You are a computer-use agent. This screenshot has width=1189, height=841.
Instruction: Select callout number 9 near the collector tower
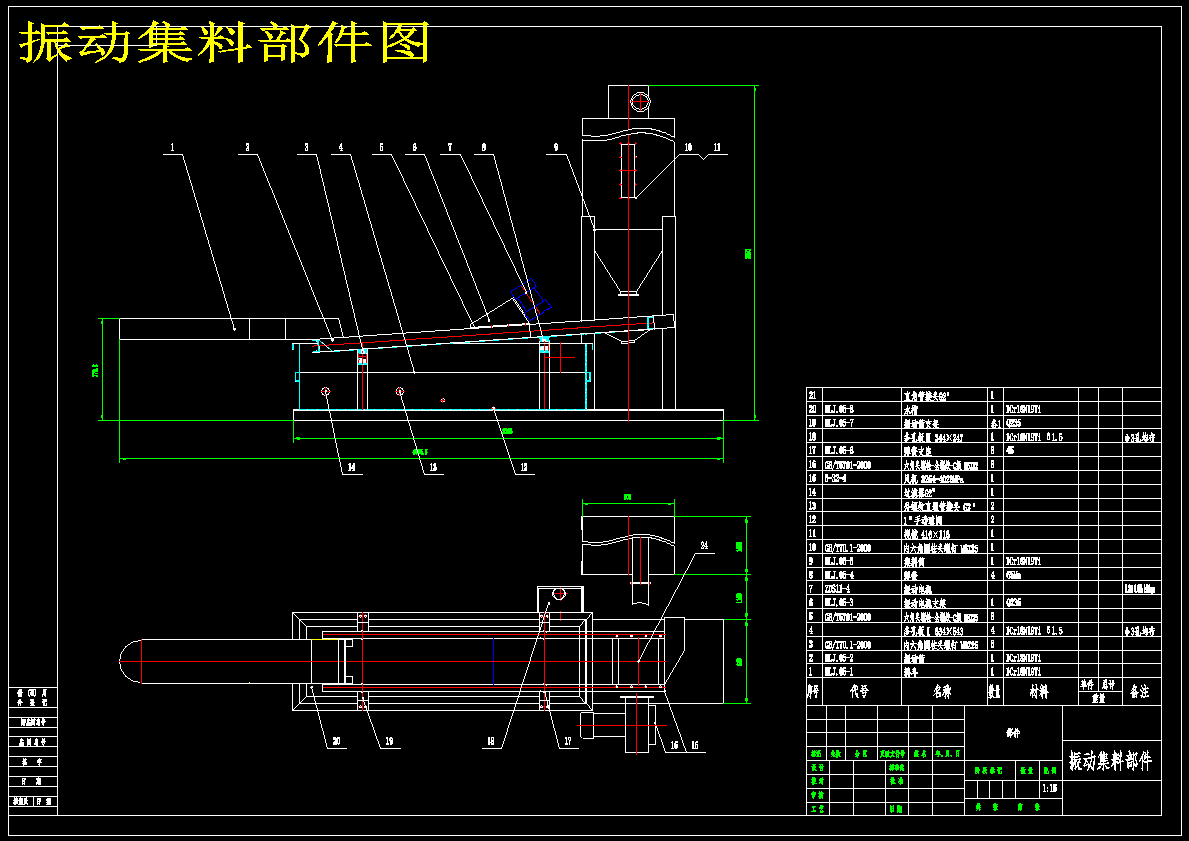click(x=556, y=147)
